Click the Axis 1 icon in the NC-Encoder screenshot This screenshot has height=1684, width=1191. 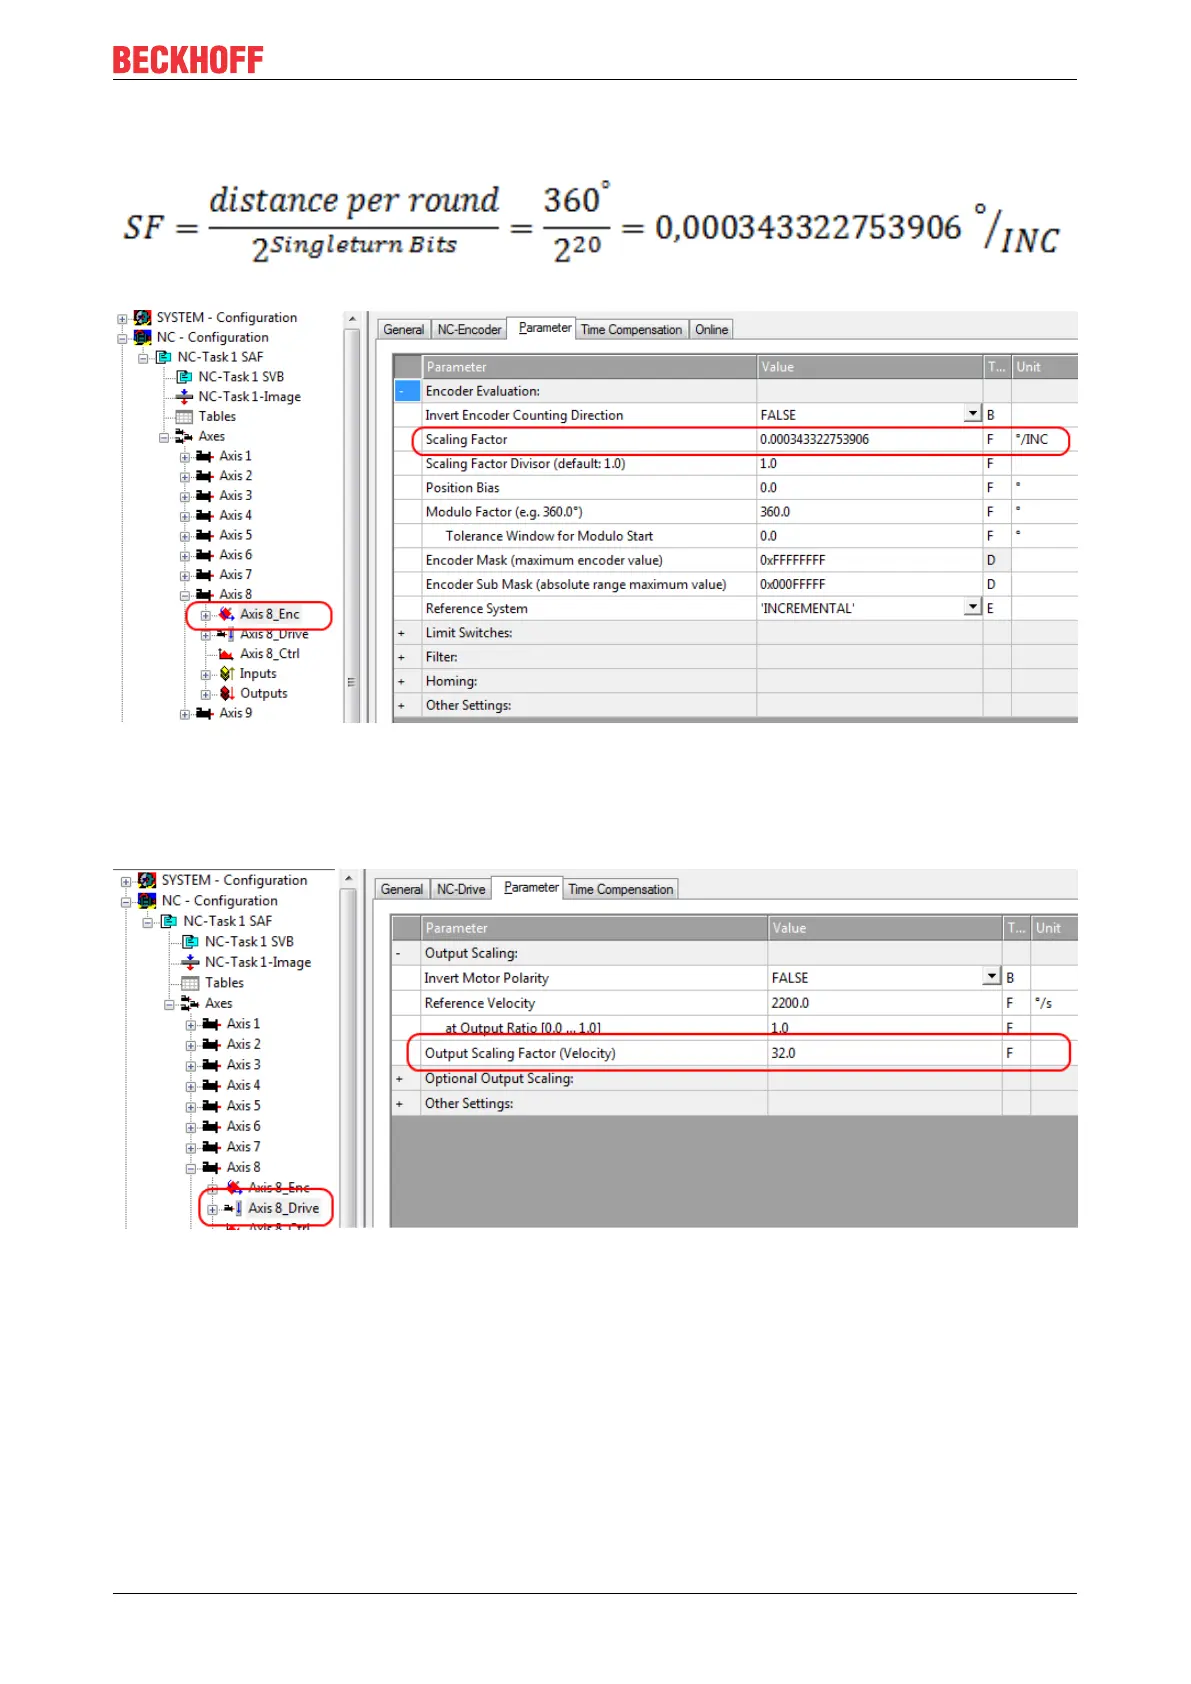[205, 456]
